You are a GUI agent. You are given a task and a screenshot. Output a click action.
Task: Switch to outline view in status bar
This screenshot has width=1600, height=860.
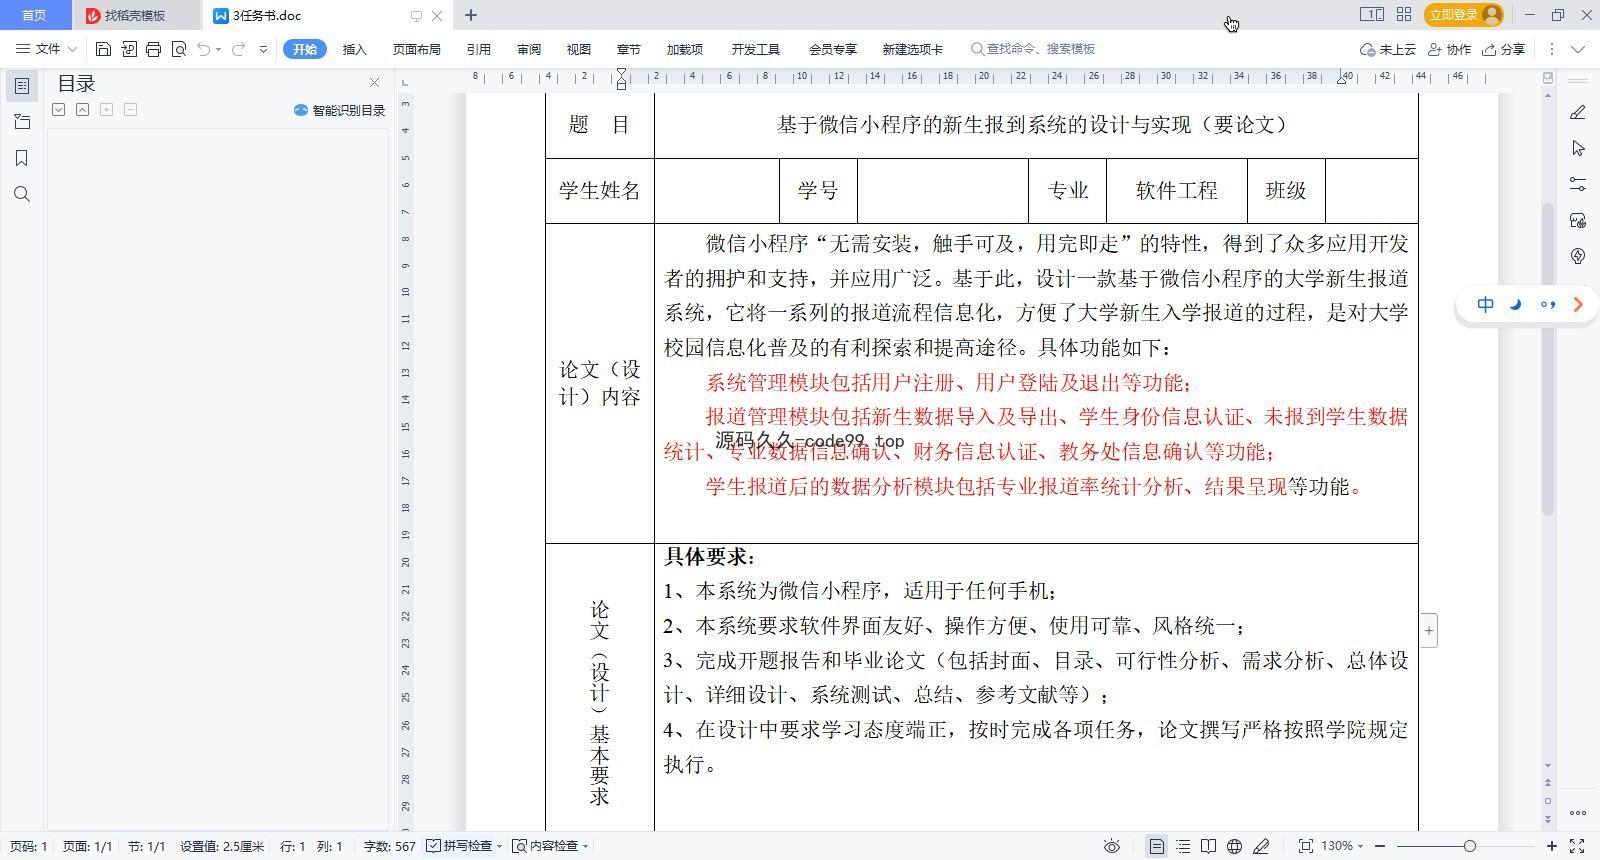click(1183, 846)
